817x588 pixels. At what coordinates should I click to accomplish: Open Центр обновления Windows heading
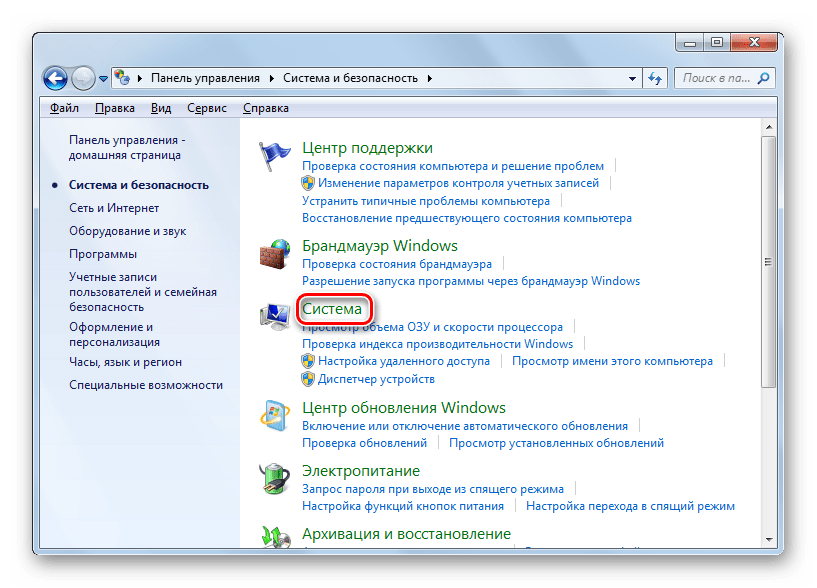tap(404, 408)
